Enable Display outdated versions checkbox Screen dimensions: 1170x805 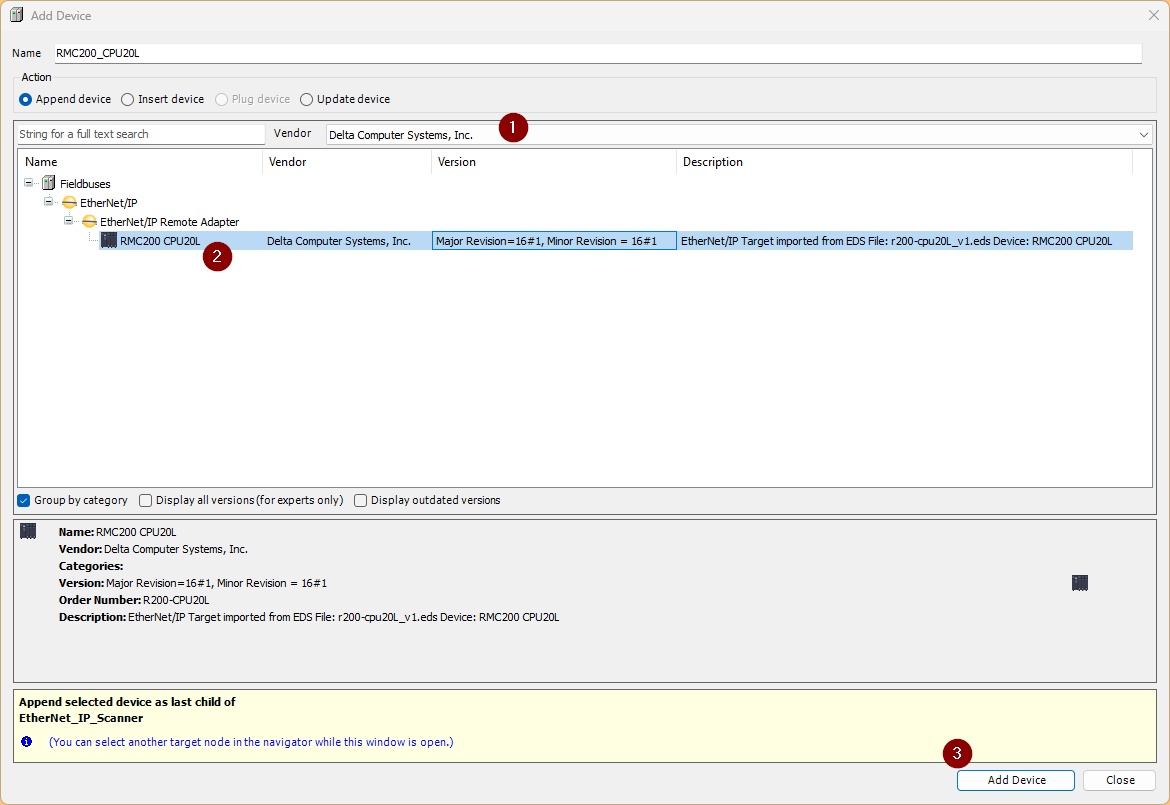361,501
